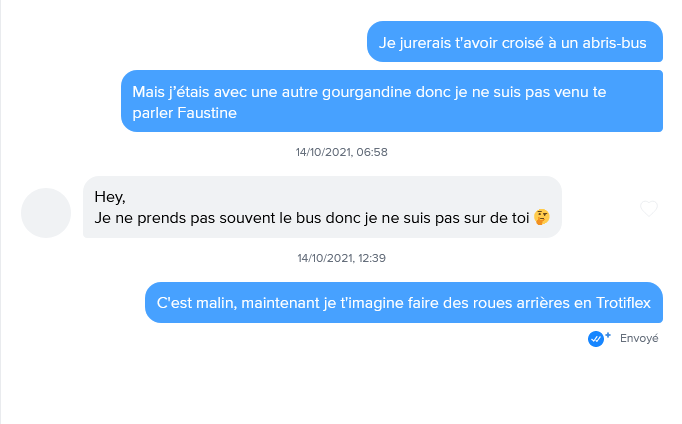Screen dimensions: 682x424
Task: Select the "Je jurerais t'avoir croisé" message bubble
Action: (x=514, y=43)
